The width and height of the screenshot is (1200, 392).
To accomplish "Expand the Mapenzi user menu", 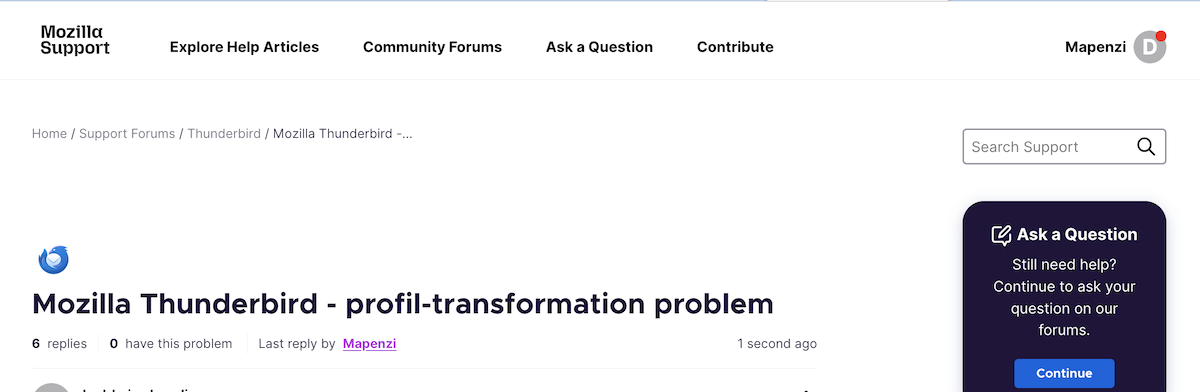I will 1096,47.
